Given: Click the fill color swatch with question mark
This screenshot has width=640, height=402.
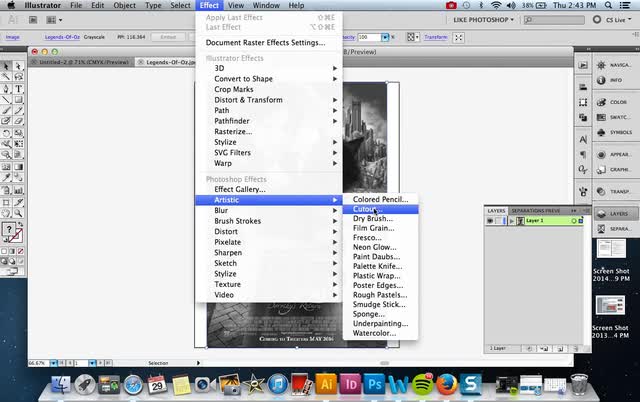Looking at the screenshot, I should tap(9, 229).
